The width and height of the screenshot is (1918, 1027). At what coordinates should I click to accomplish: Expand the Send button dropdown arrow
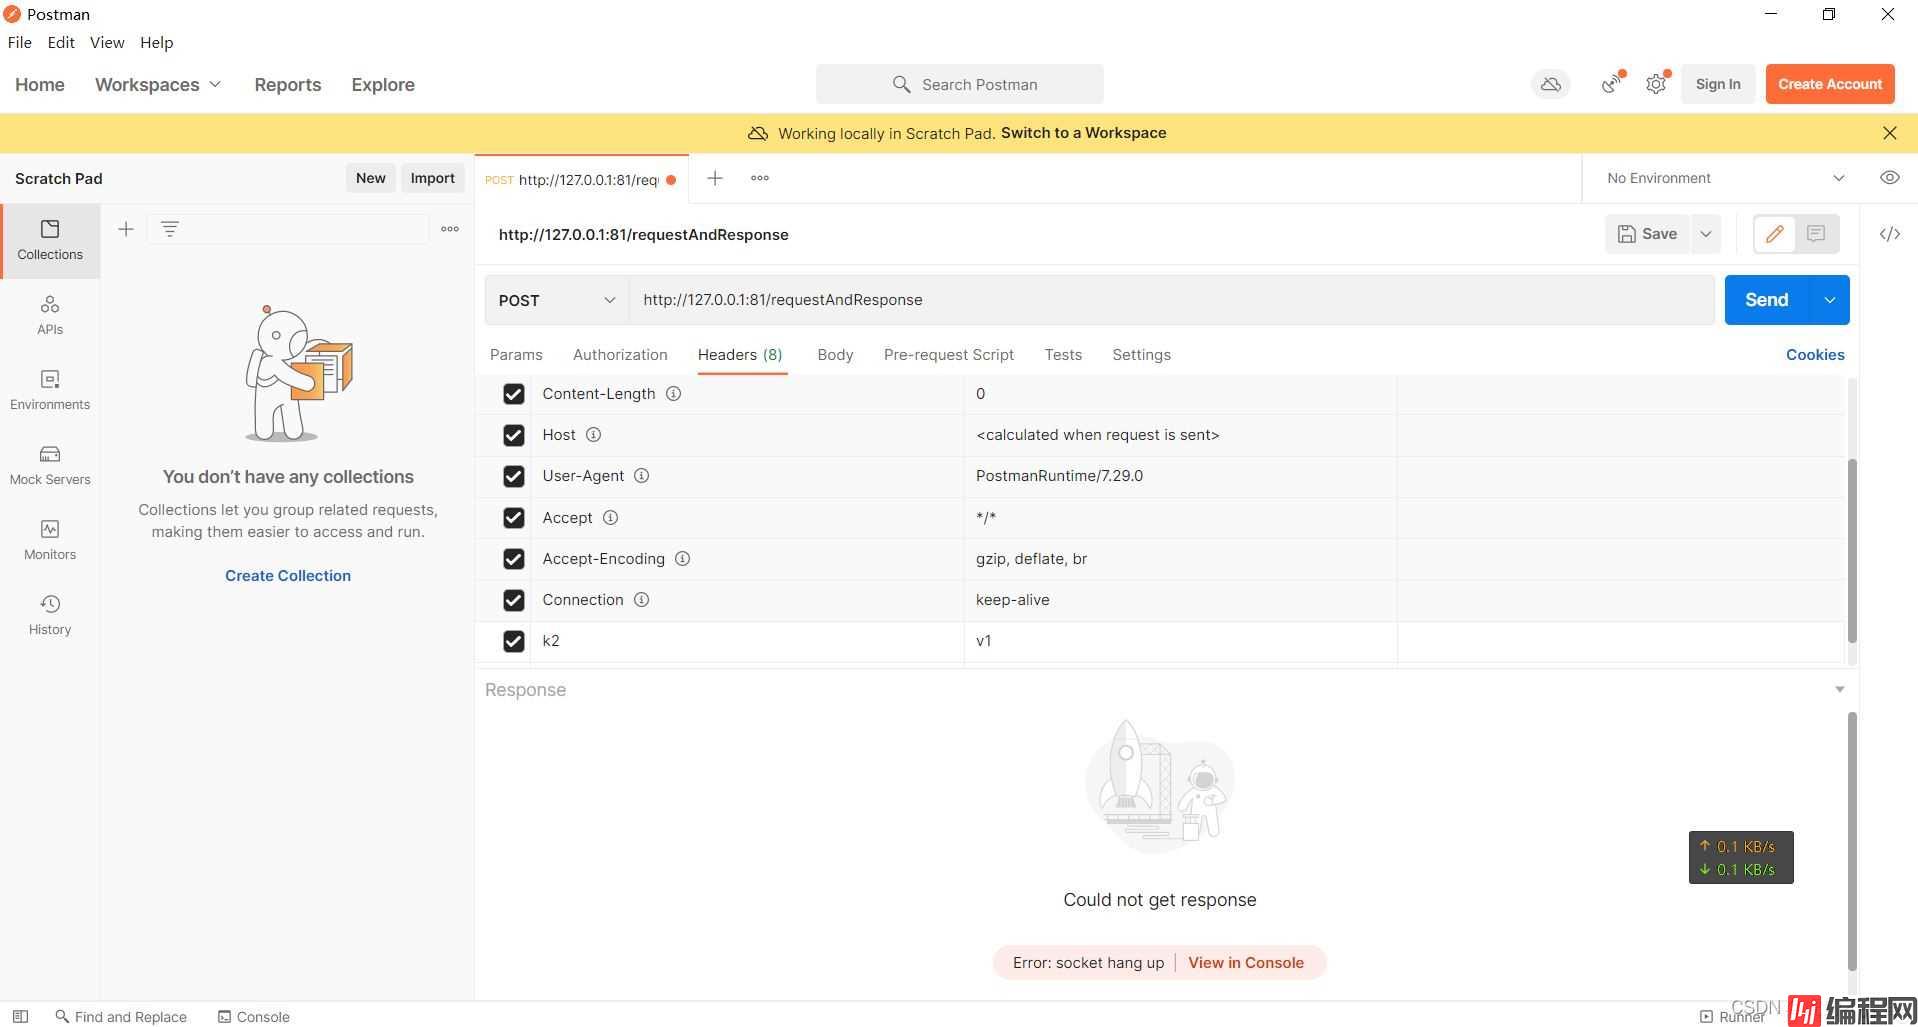point(1829,300)
